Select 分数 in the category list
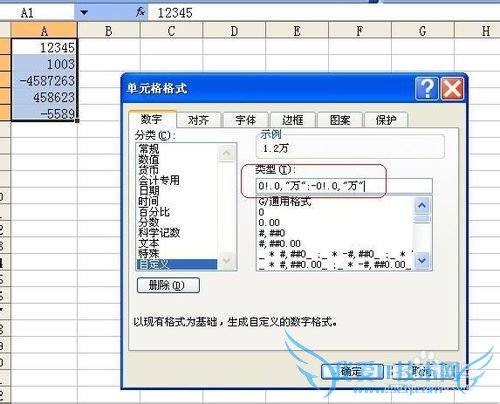The height and width of the screenshot is (404, 500). click(x=177, y=222)
